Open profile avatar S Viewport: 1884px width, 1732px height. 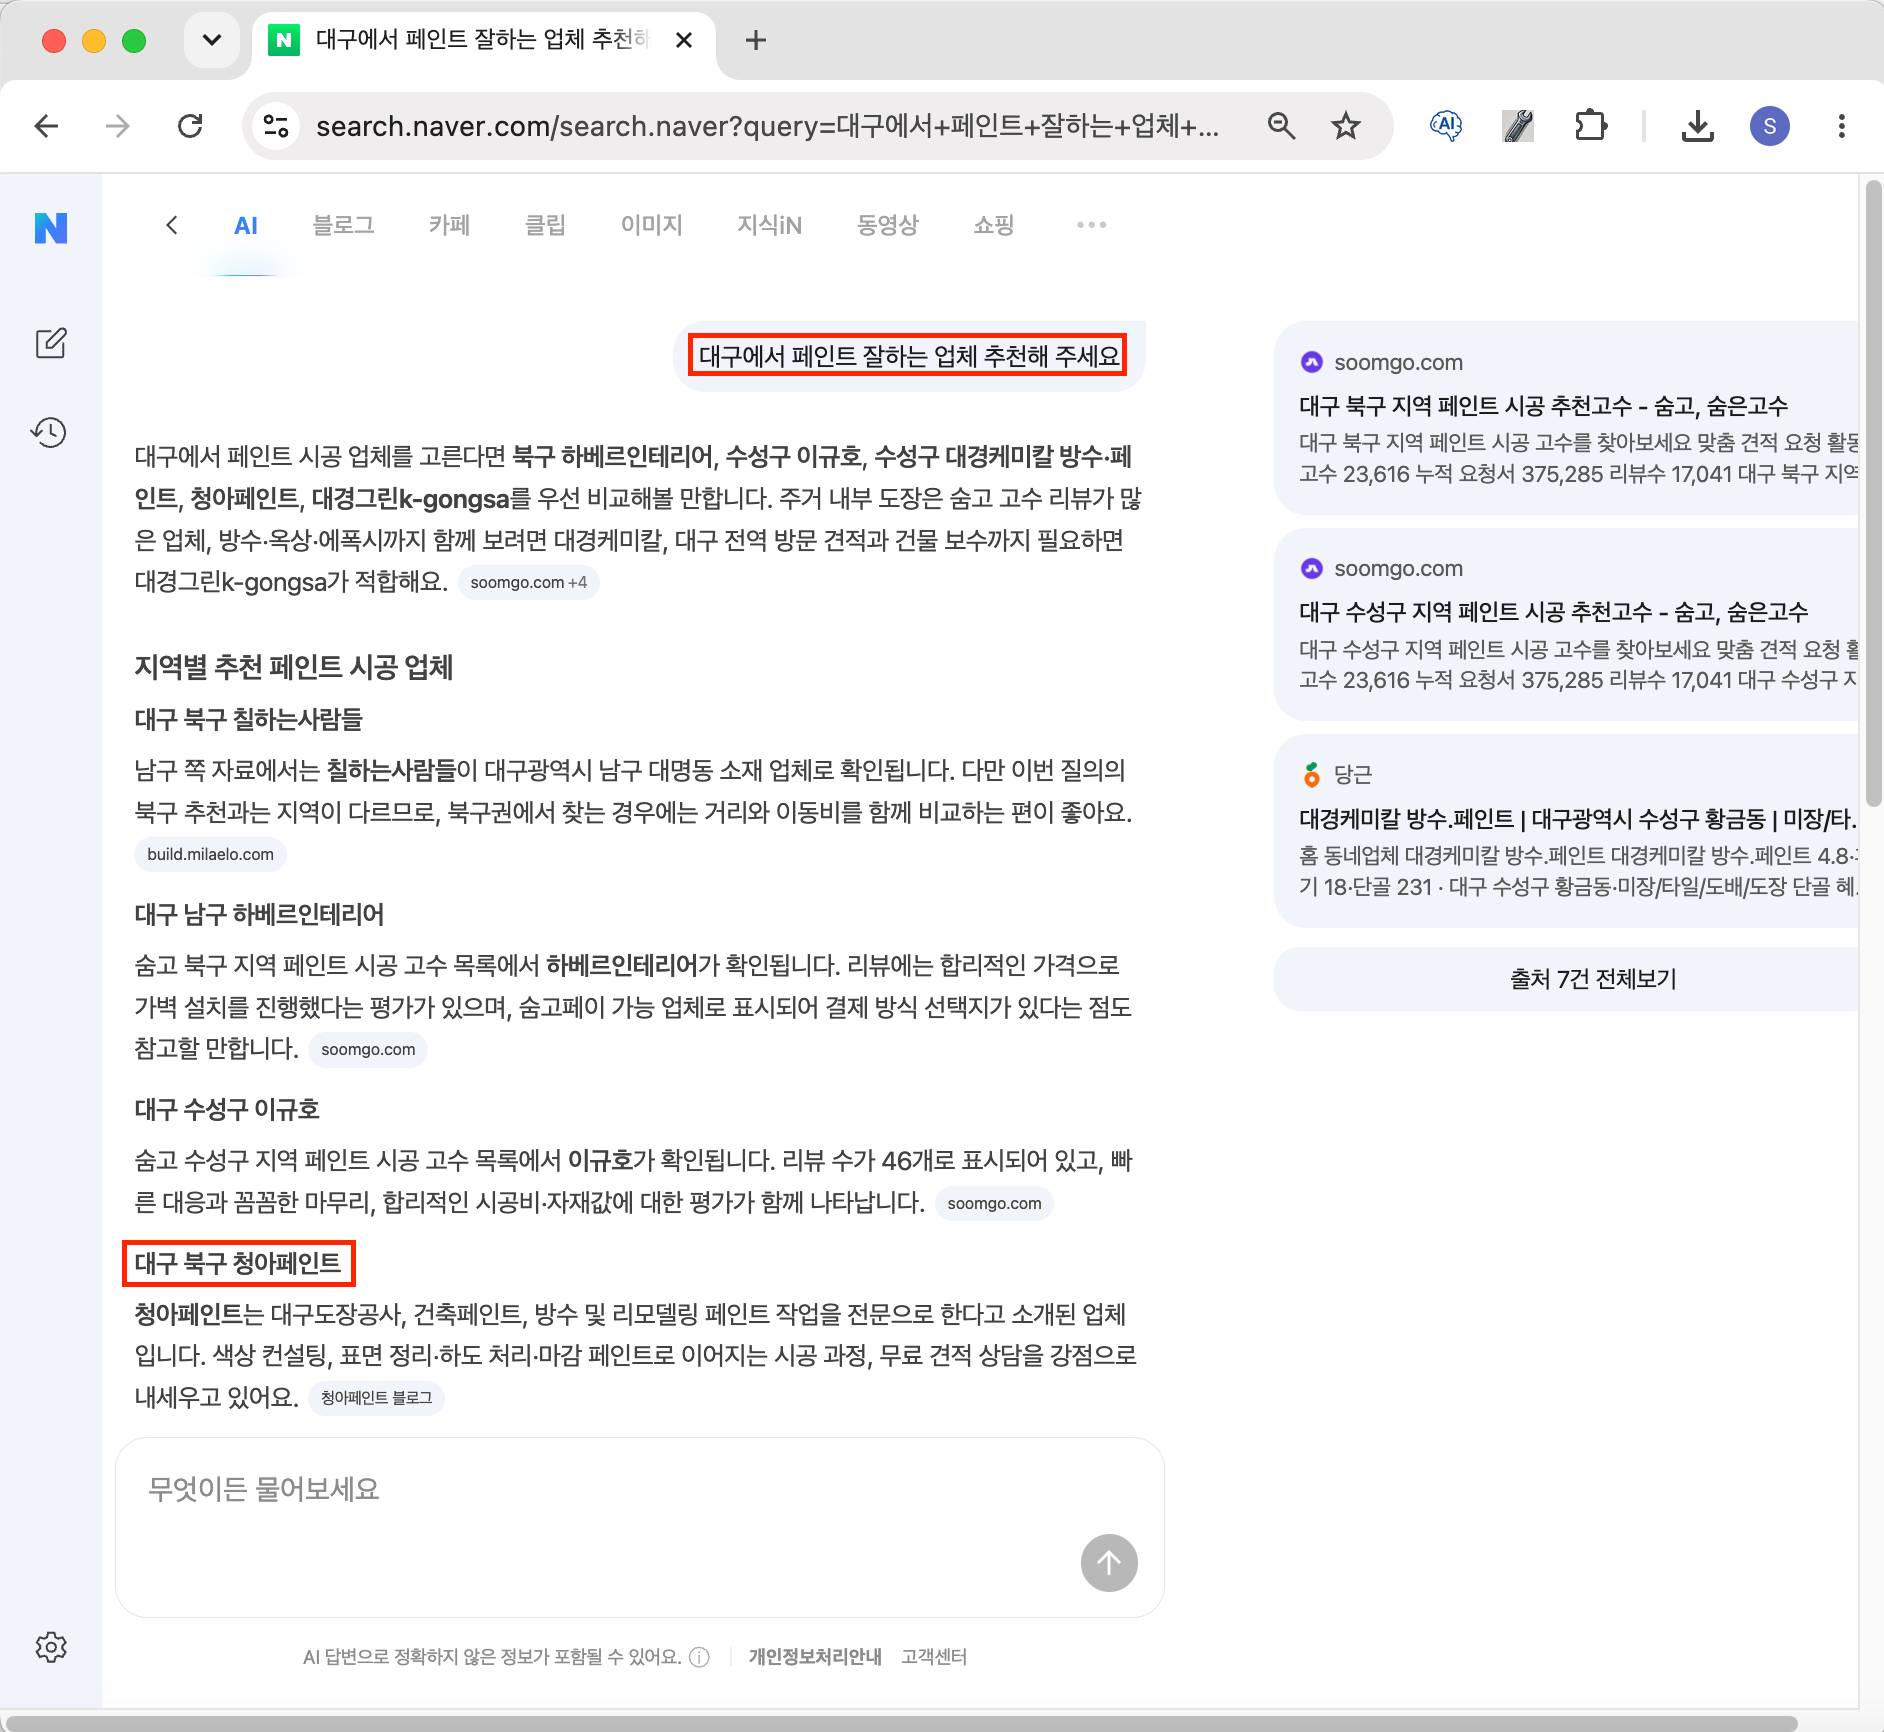click(1770, 126)
